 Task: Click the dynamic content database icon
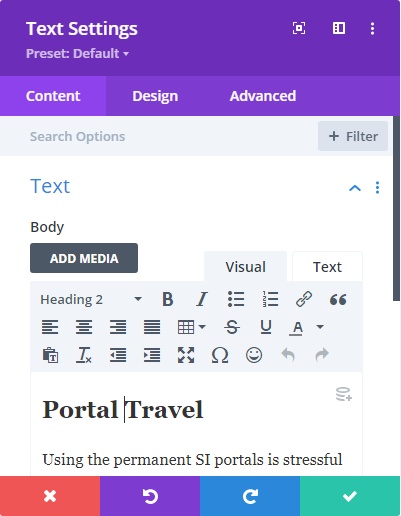[344, 394]
